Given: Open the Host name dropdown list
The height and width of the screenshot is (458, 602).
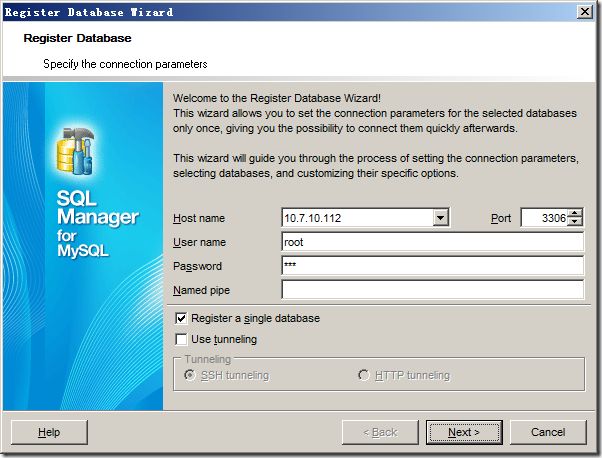Looking at the screenshot, I should point(441,218).
